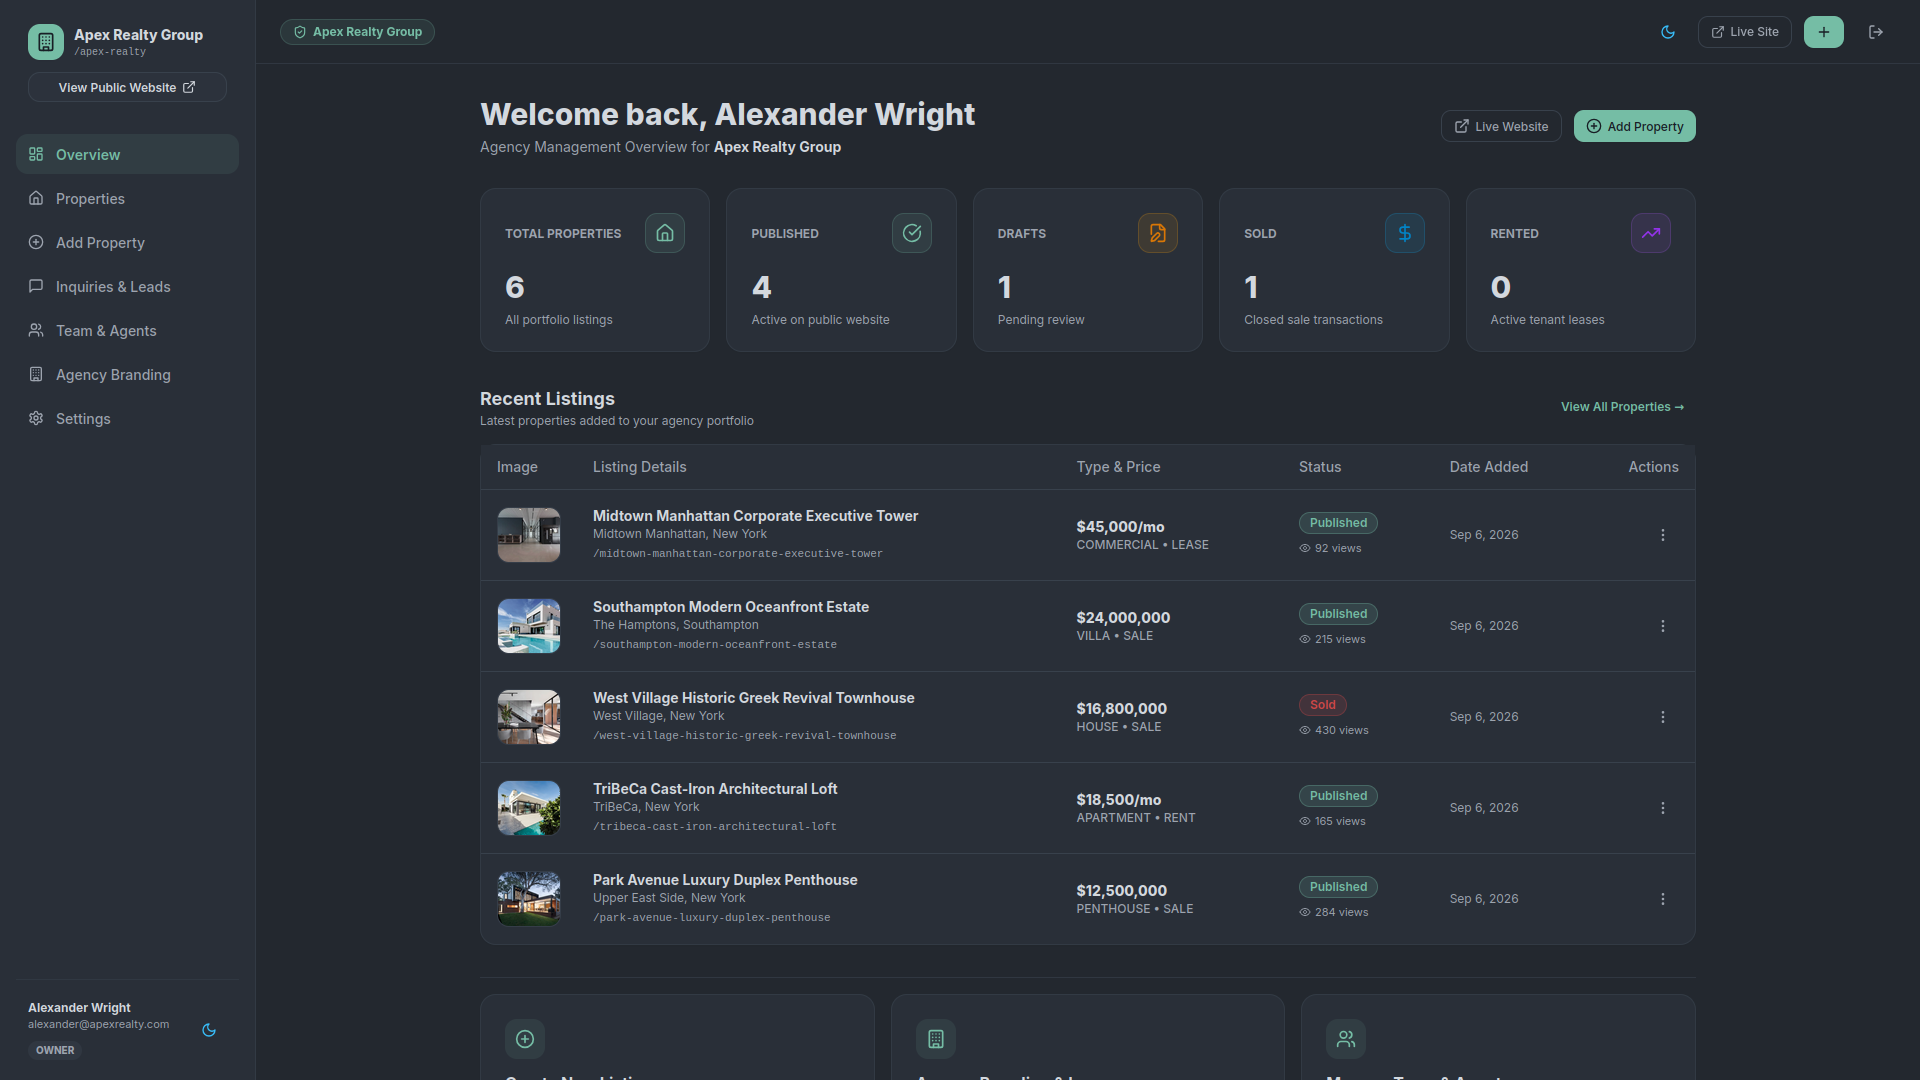Open the West Village Townhouse thumbnail
Viewport: 1920px width, 1080px height.
pyautogui.click(x=529, y=717)
